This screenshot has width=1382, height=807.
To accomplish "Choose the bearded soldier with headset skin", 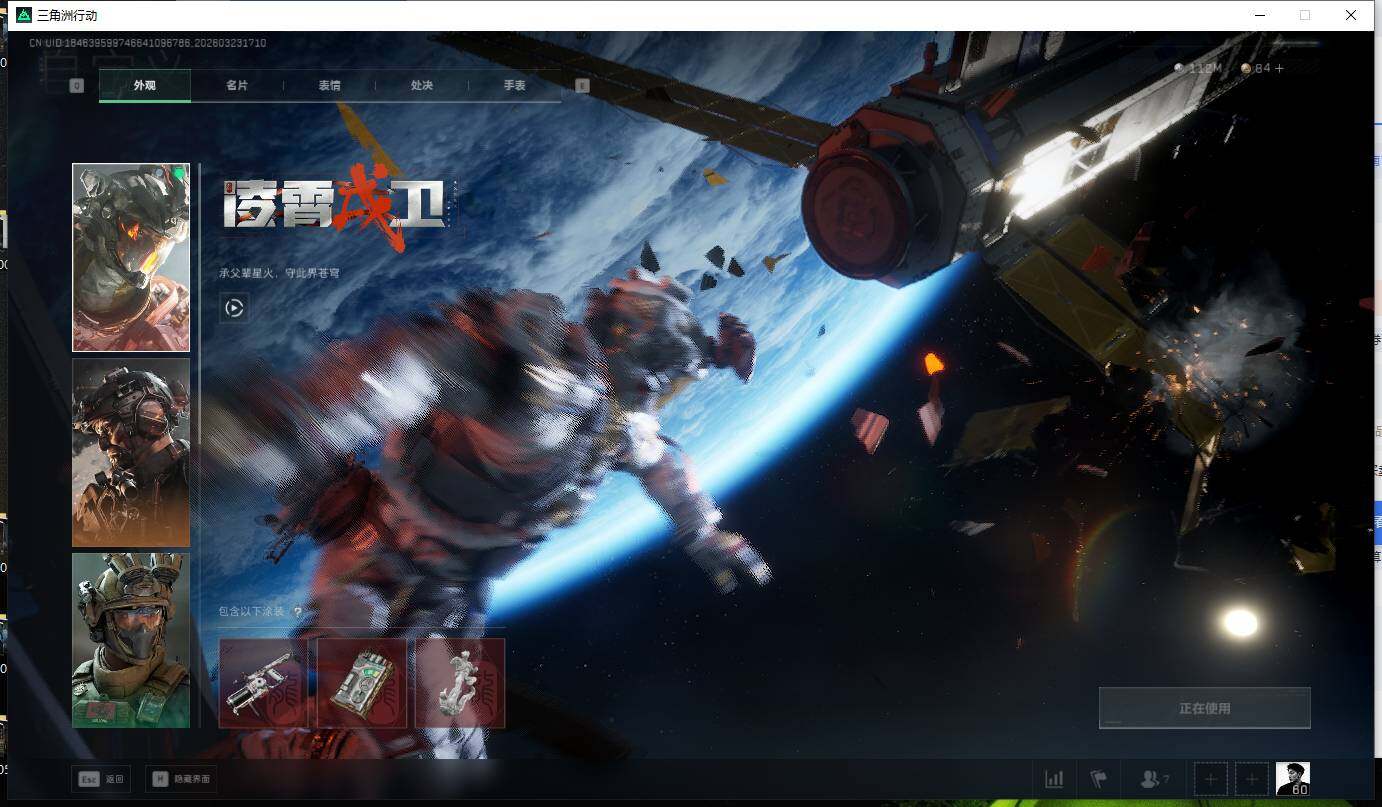I will click(131, 452).
